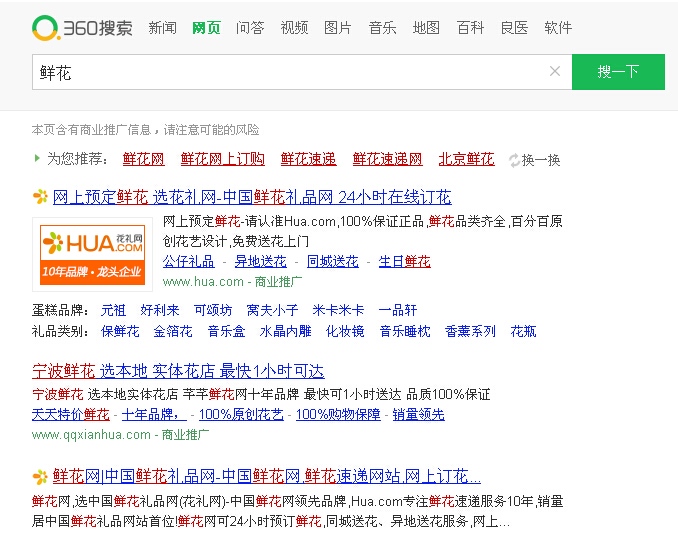The height and width of the screenshot is (535, 678).
Task: Open gift category 化妆镜
Action: click(x=345, y=331)
